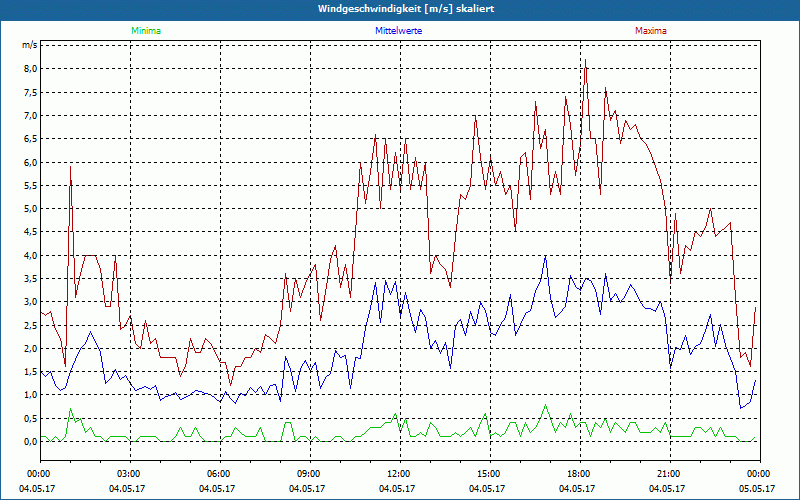Click the 09:00 time axis label
Screen dimensions: 800x500
[309, 473]
